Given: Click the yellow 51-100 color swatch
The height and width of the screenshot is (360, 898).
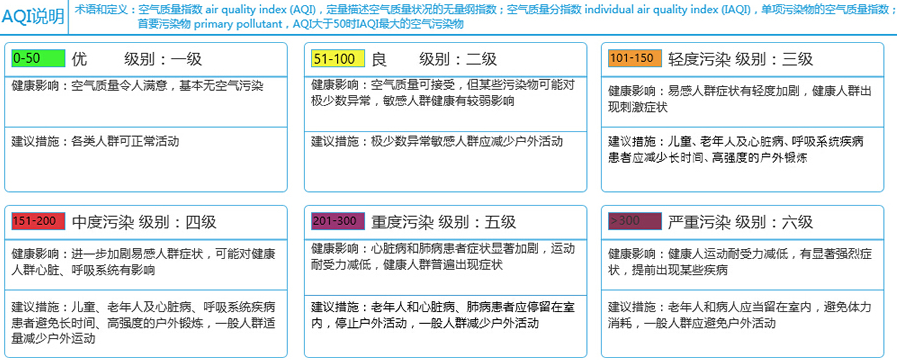Looking at the screenshot, I should [x=338, y=58].
